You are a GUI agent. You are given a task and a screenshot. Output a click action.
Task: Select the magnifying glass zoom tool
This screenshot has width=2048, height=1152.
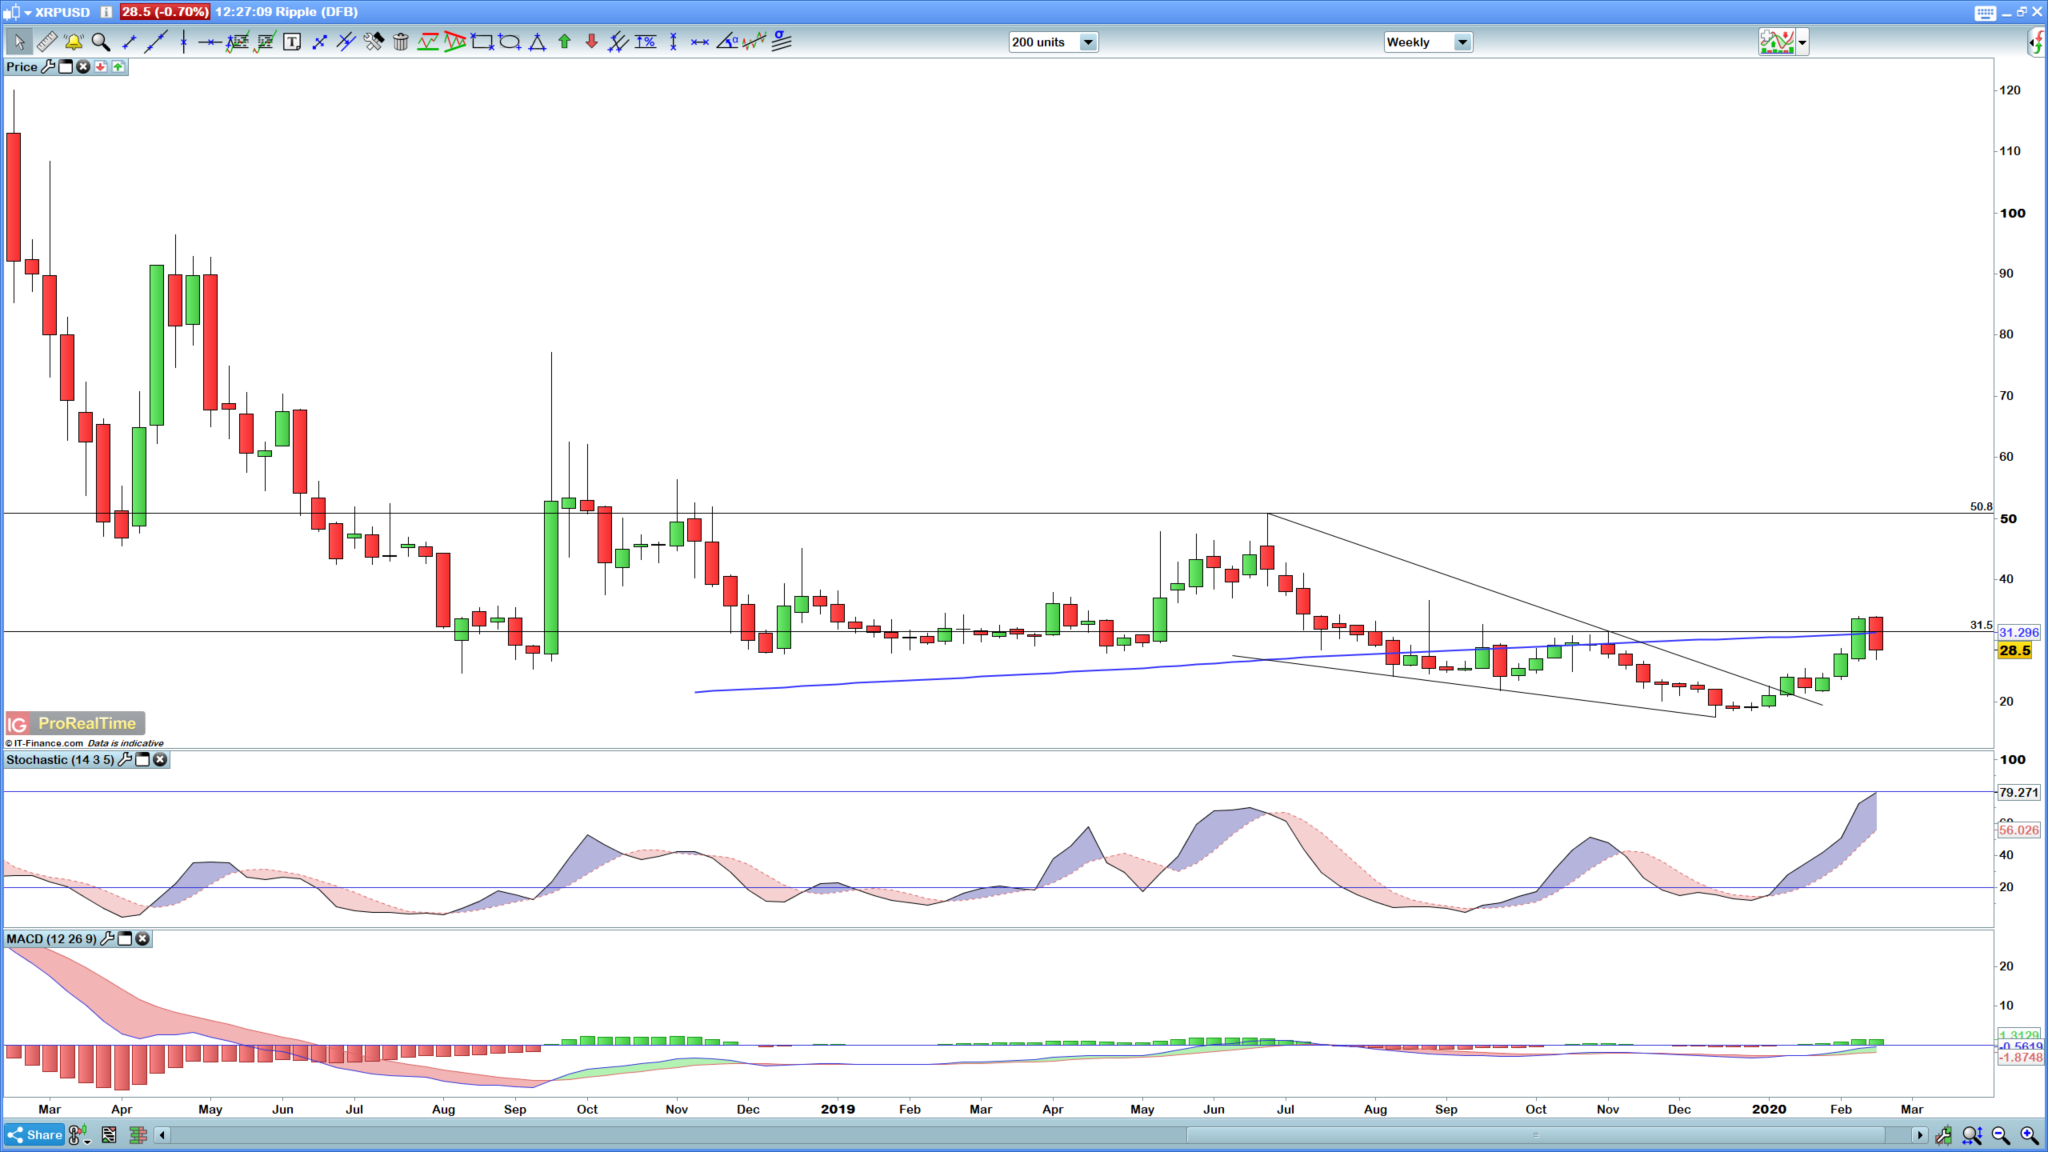(101, 42)
